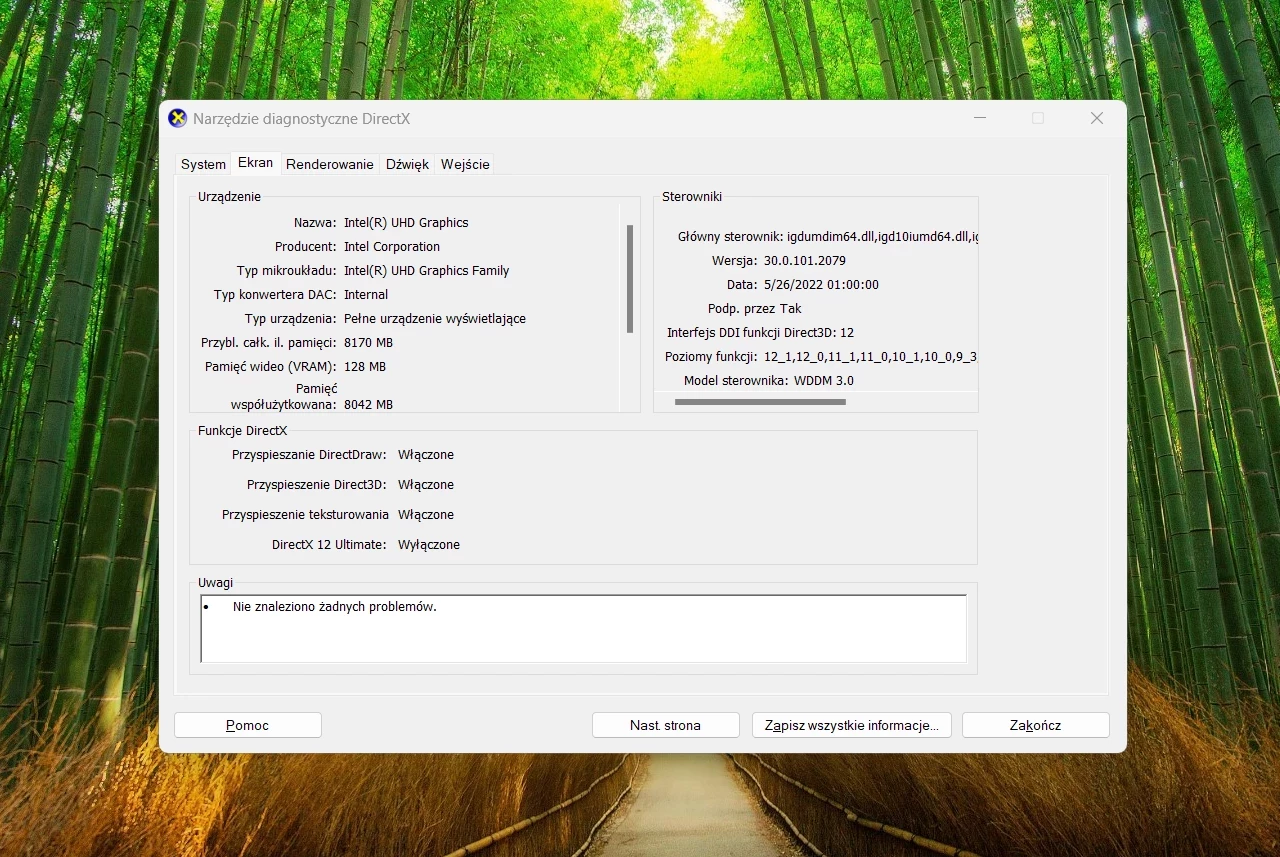This screenshot has width=1280, height=857.
Task: Click the shared memory value 8042 MB
Action: [369, 405]
